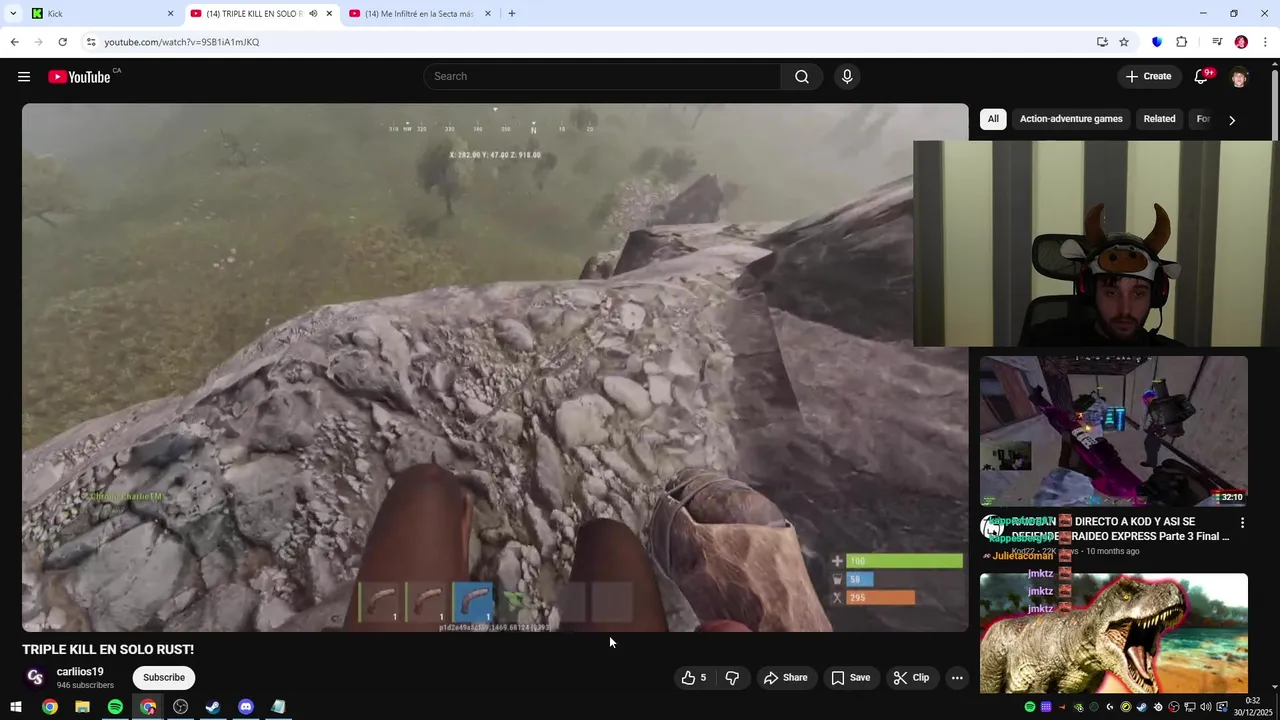
Task: Open the YouTube guide hamburger menu
Action: pyautogui.click(x=24, y=77)
